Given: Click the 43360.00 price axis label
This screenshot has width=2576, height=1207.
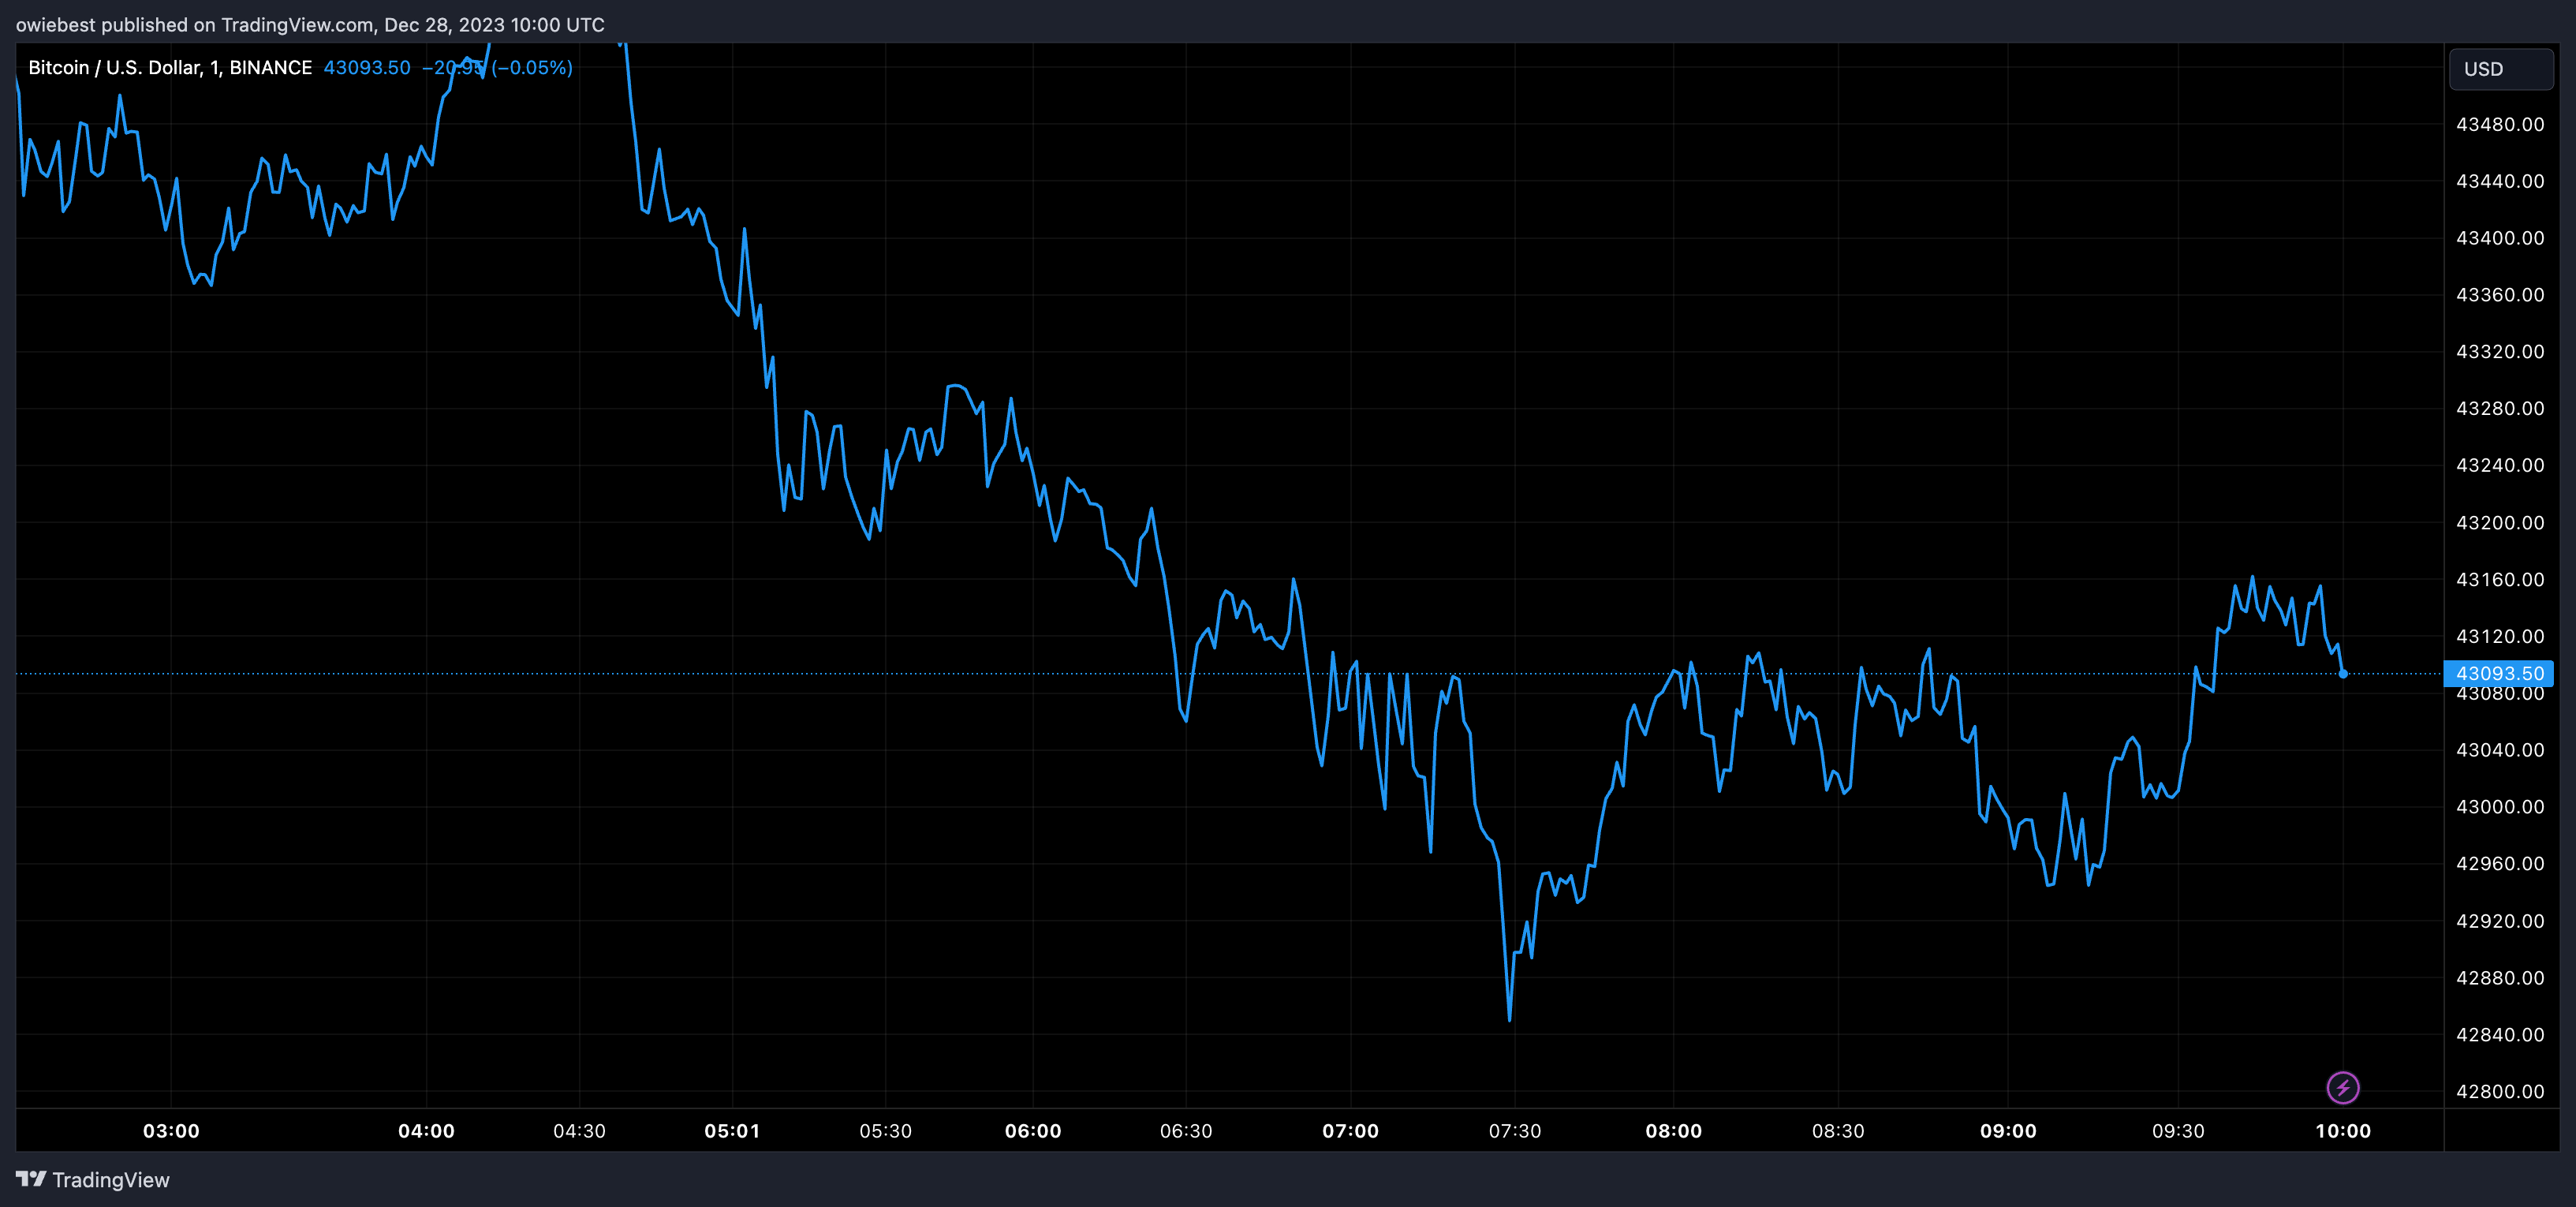Looking at the screenshot, I should (2500, 295).
